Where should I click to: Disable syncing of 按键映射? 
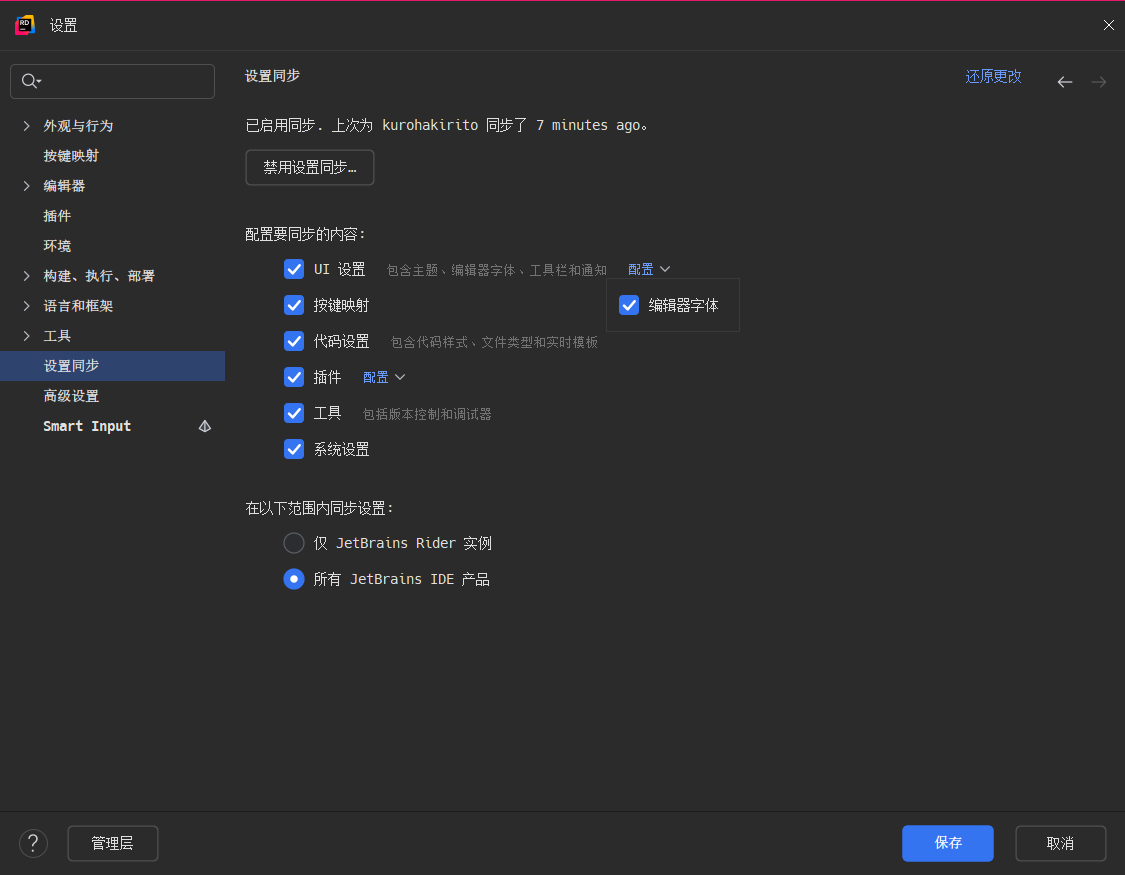pyautogui.click(x=293, y=305)
